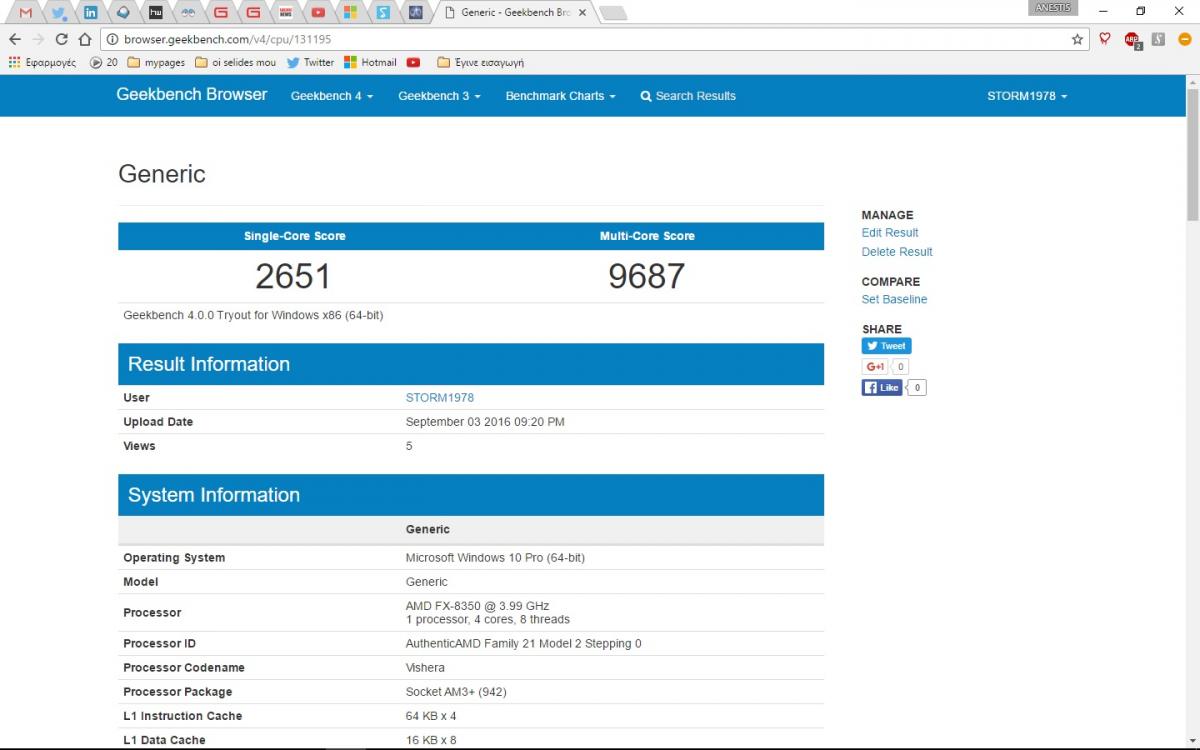This screenshot has width=1200, height=750.
Task: Open the mypages bookmark folder
Action: [x=156, y=62]
